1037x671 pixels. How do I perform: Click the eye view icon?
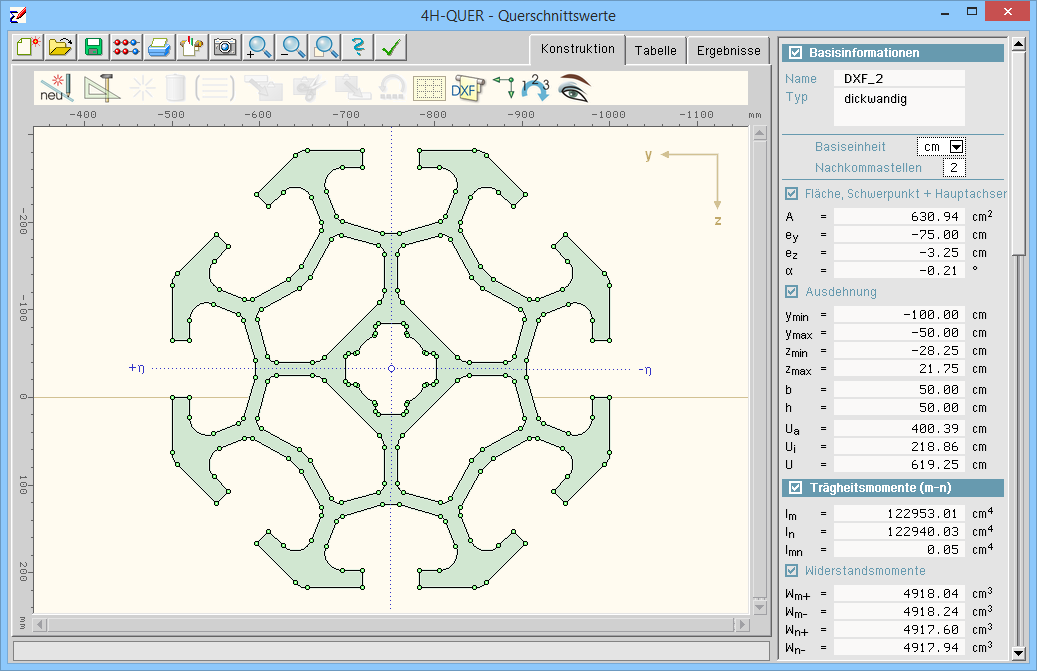pos(574,88)
